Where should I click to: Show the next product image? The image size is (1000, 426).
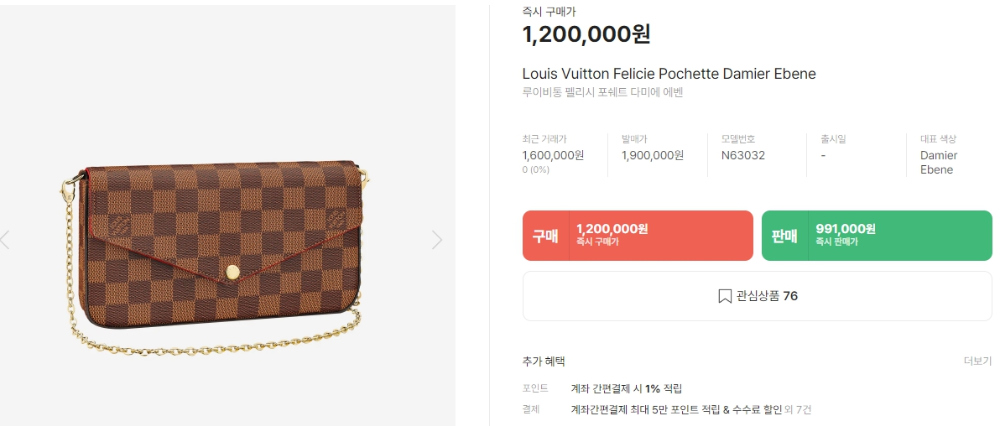click(437, 240)
